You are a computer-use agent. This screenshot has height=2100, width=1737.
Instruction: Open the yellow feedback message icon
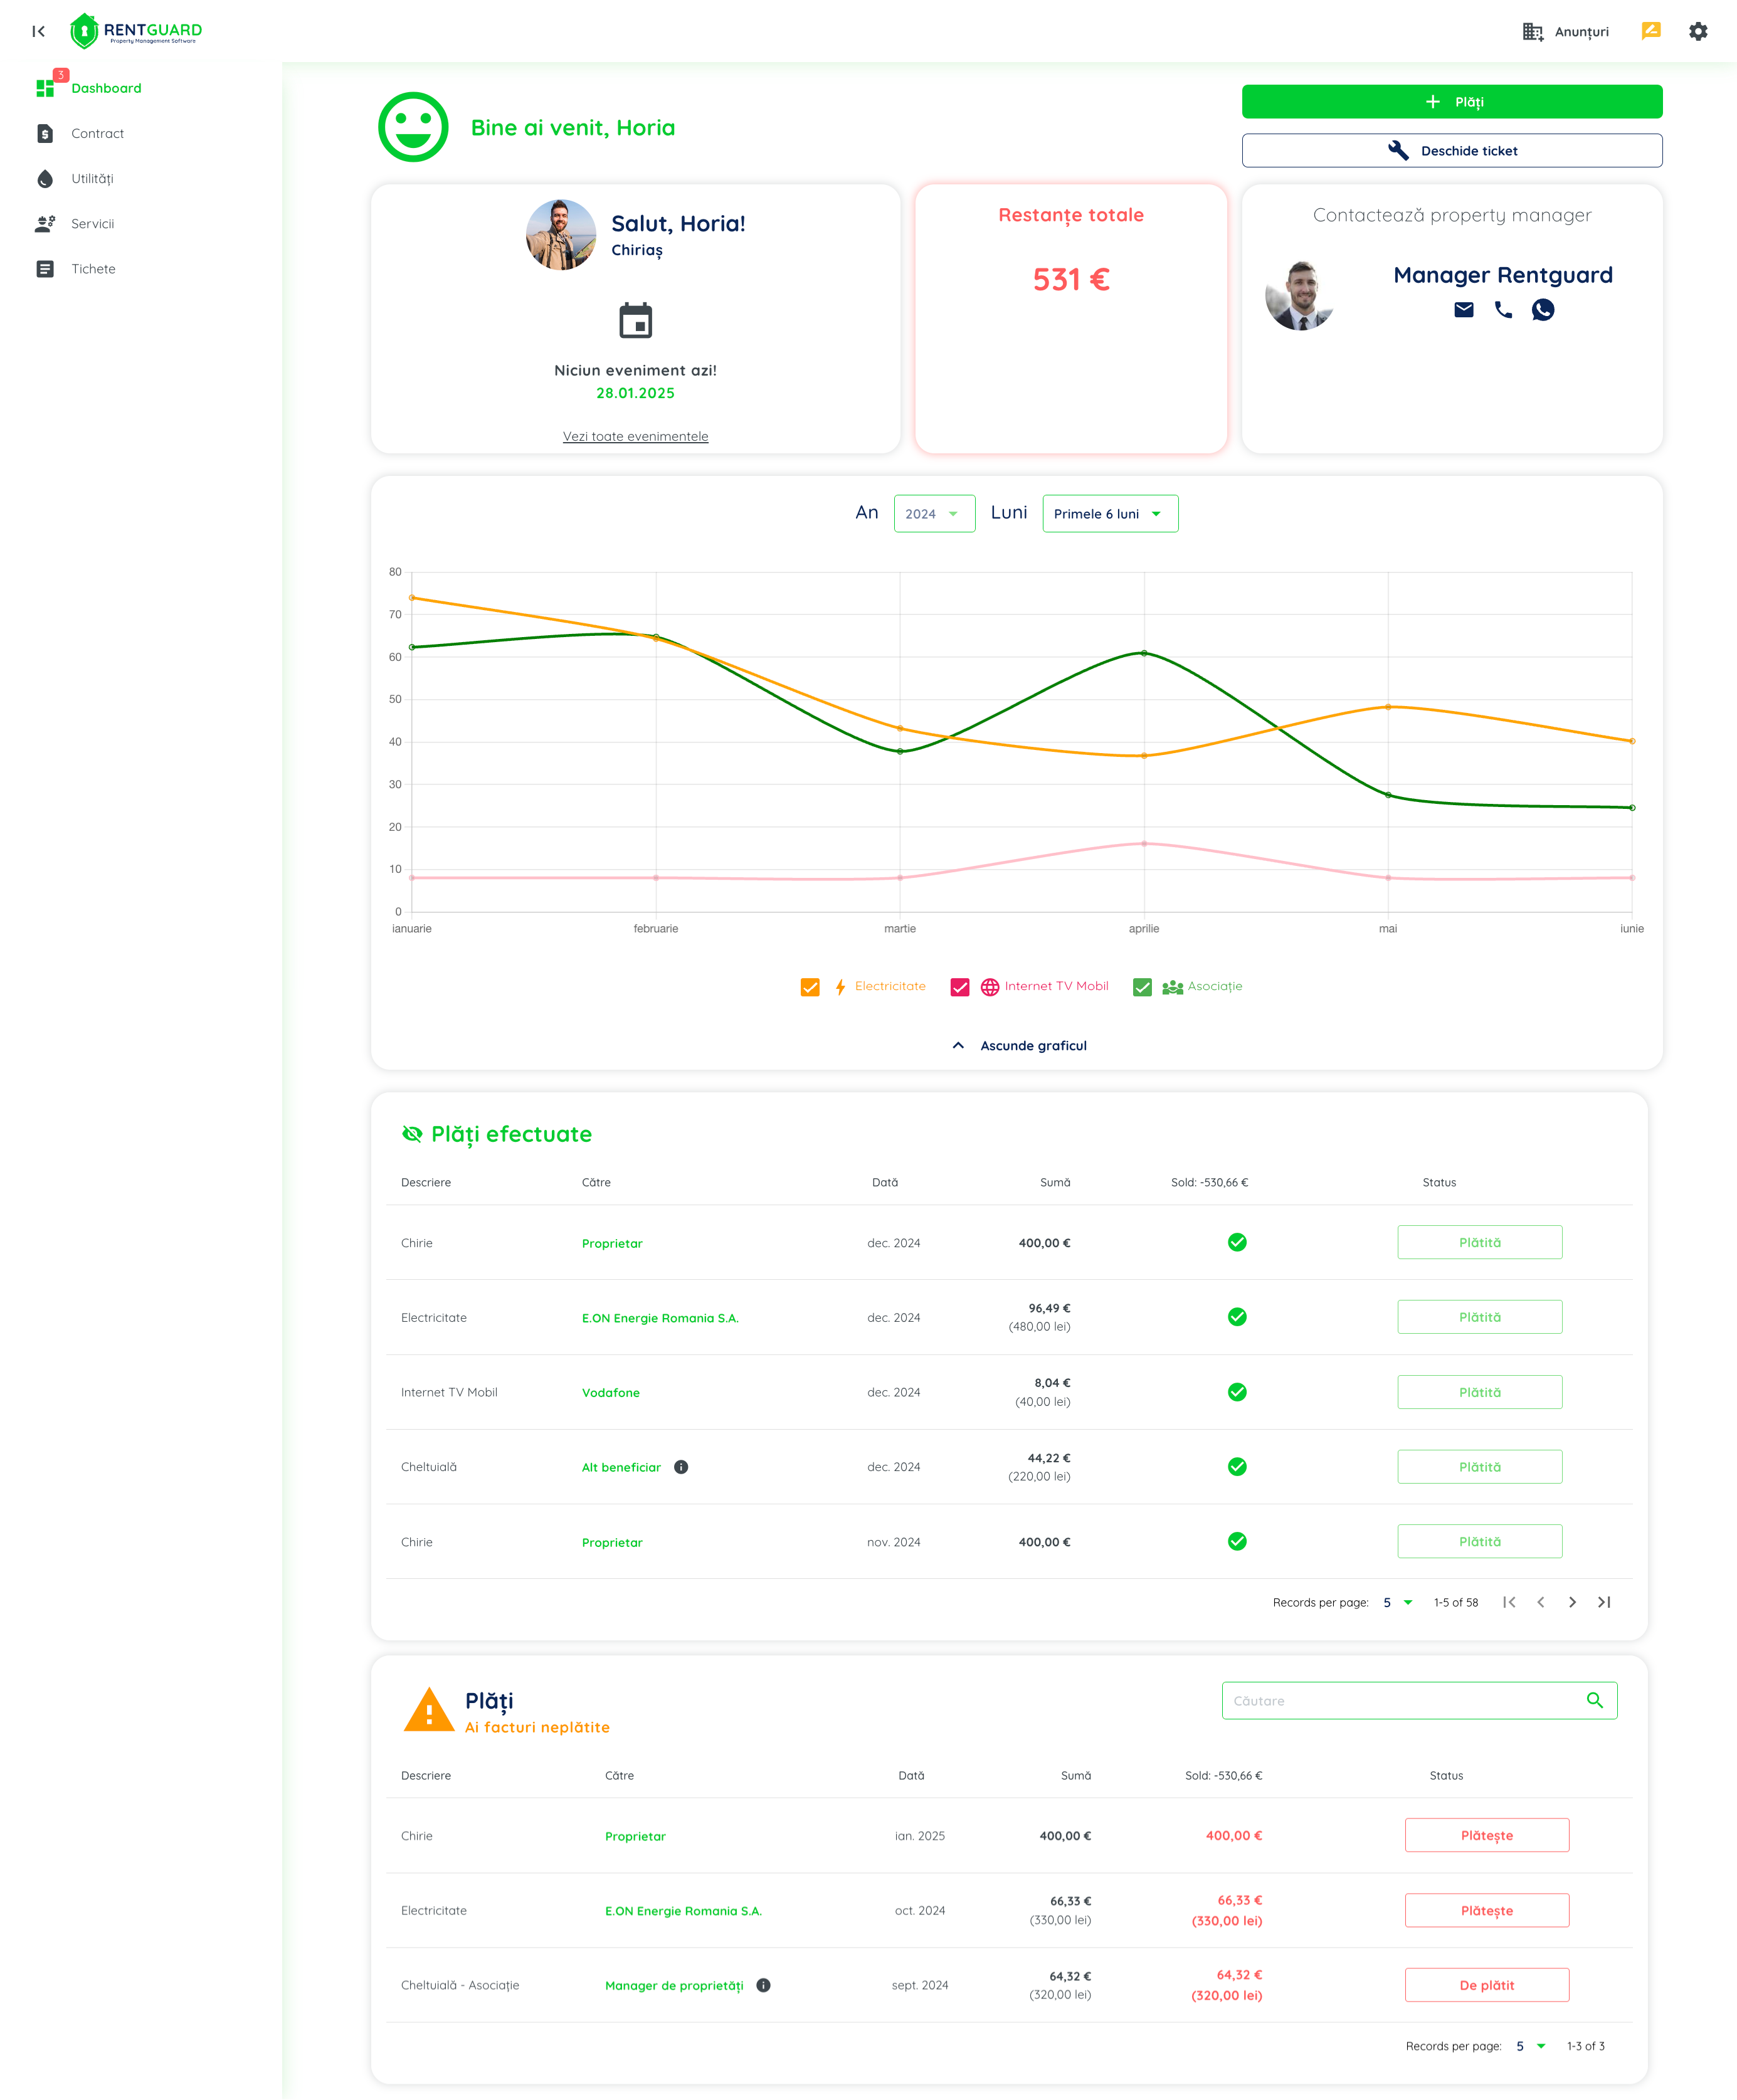pos(1650,31)
